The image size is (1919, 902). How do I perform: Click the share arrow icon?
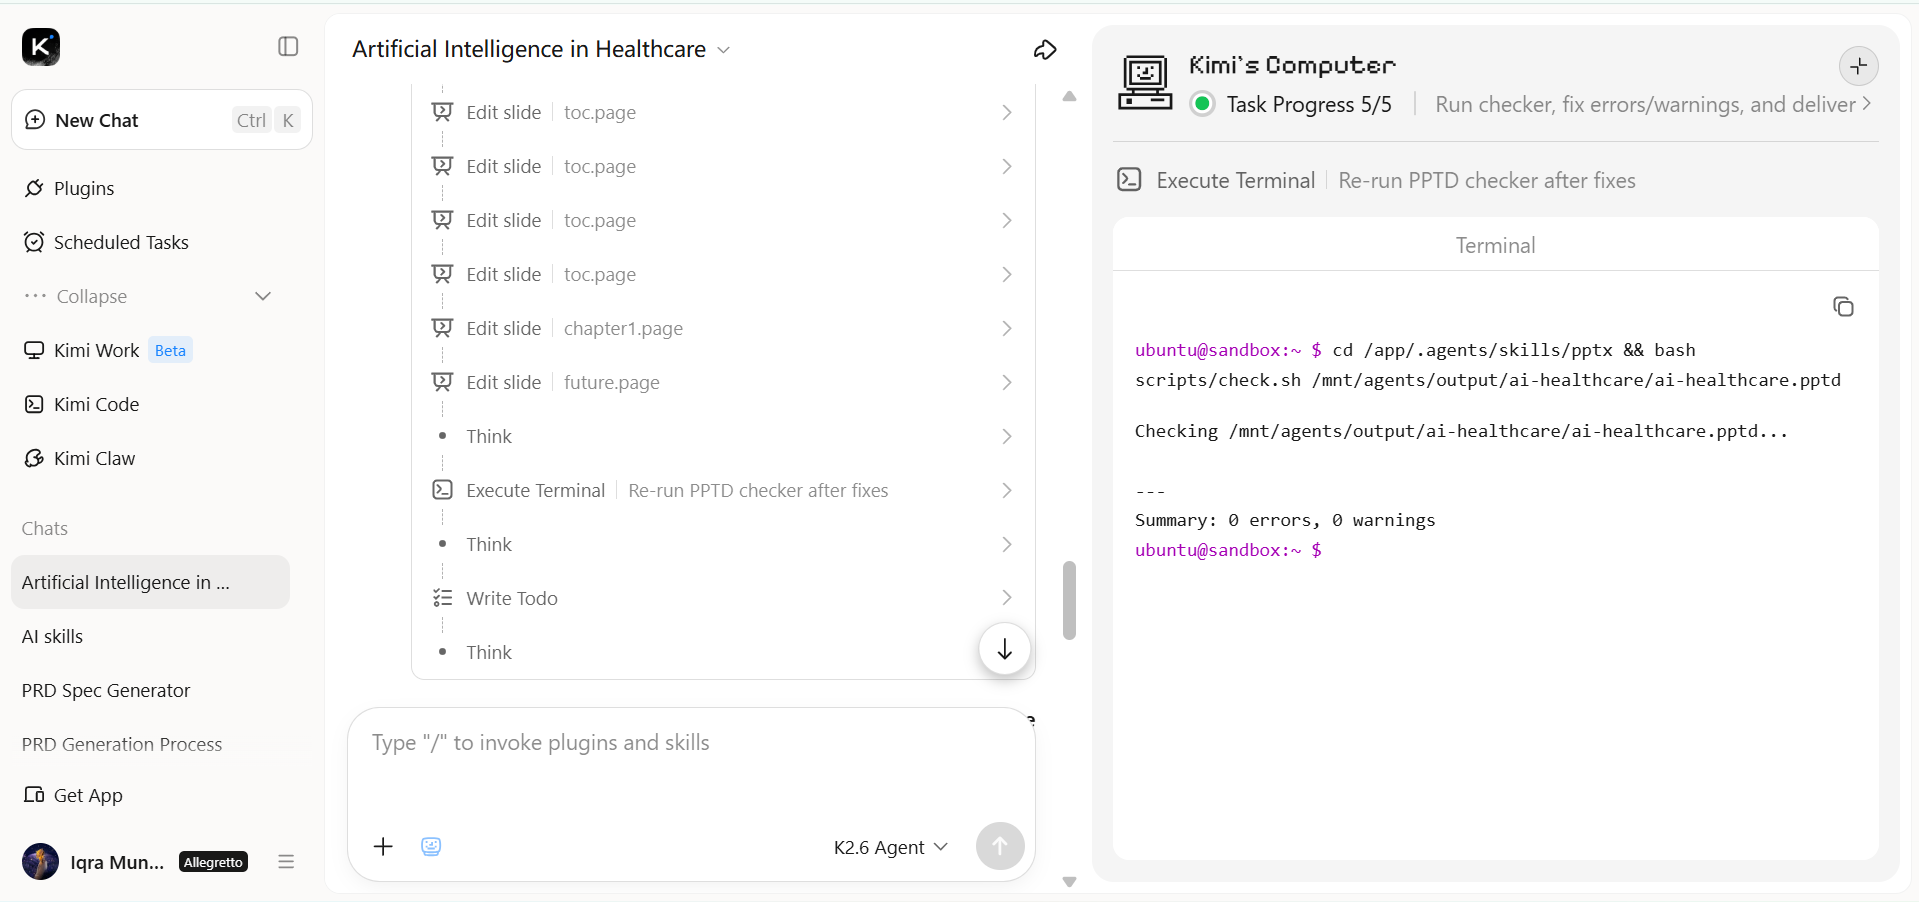(1045, 50)
